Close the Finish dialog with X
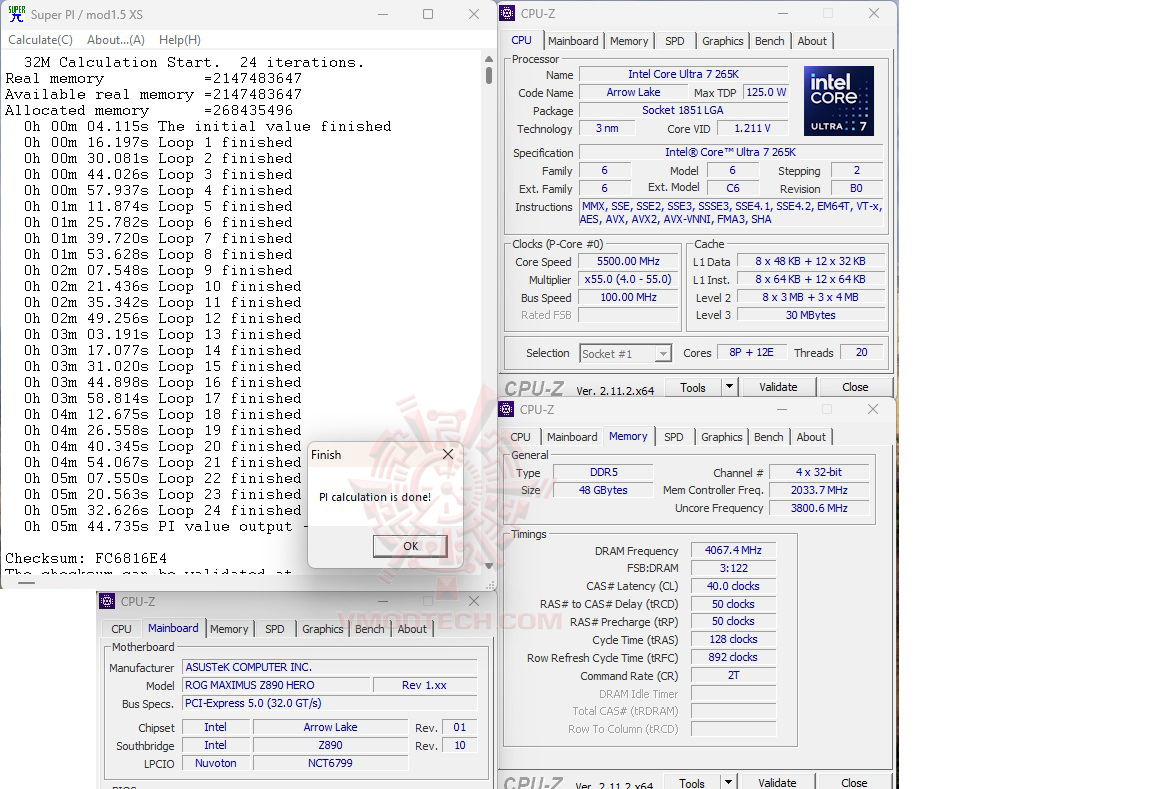The height and width of the screenshot is (789, 1152). tap(447, 454)
